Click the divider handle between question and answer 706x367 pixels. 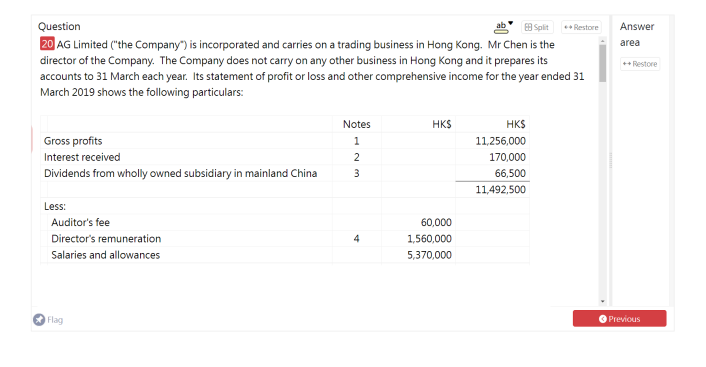click(611, 160)
